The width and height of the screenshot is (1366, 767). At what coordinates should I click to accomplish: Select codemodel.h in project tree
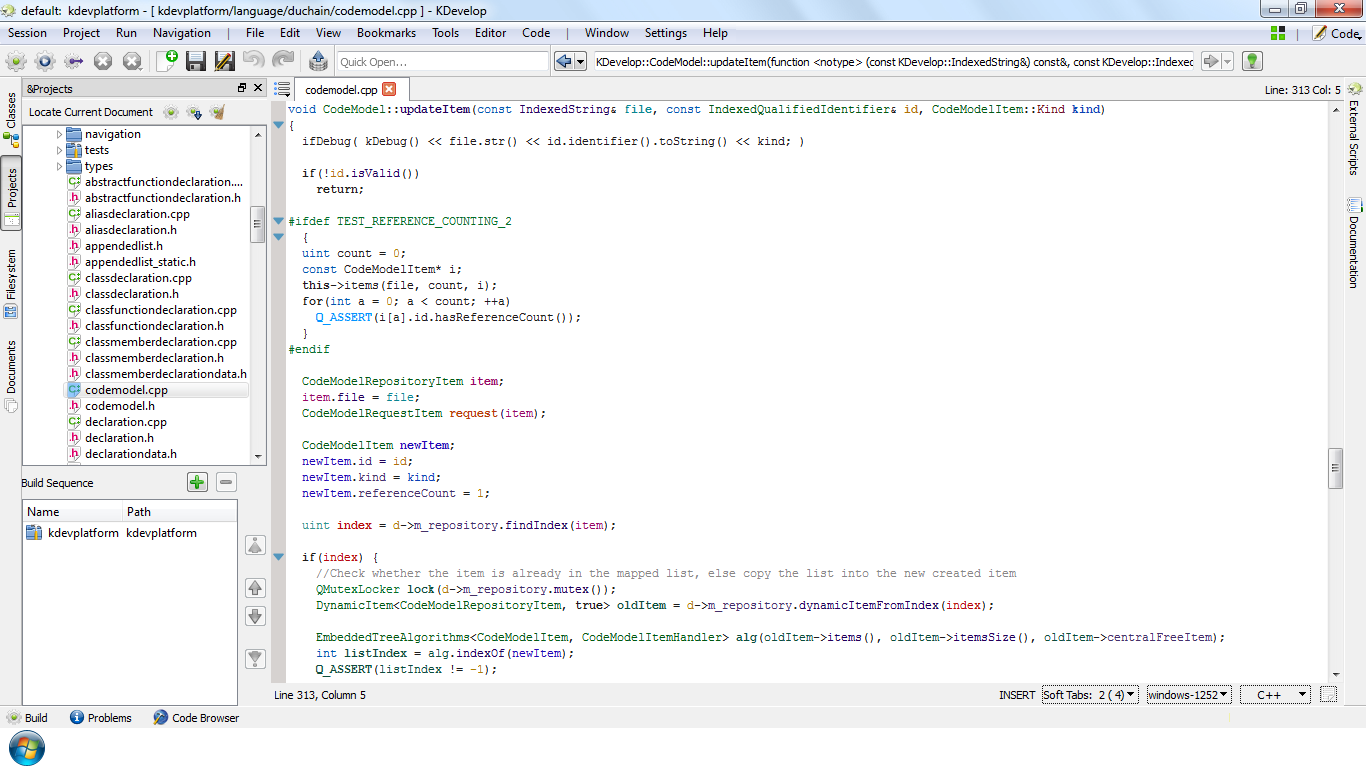pyautogui.click(x=120, y=406)
